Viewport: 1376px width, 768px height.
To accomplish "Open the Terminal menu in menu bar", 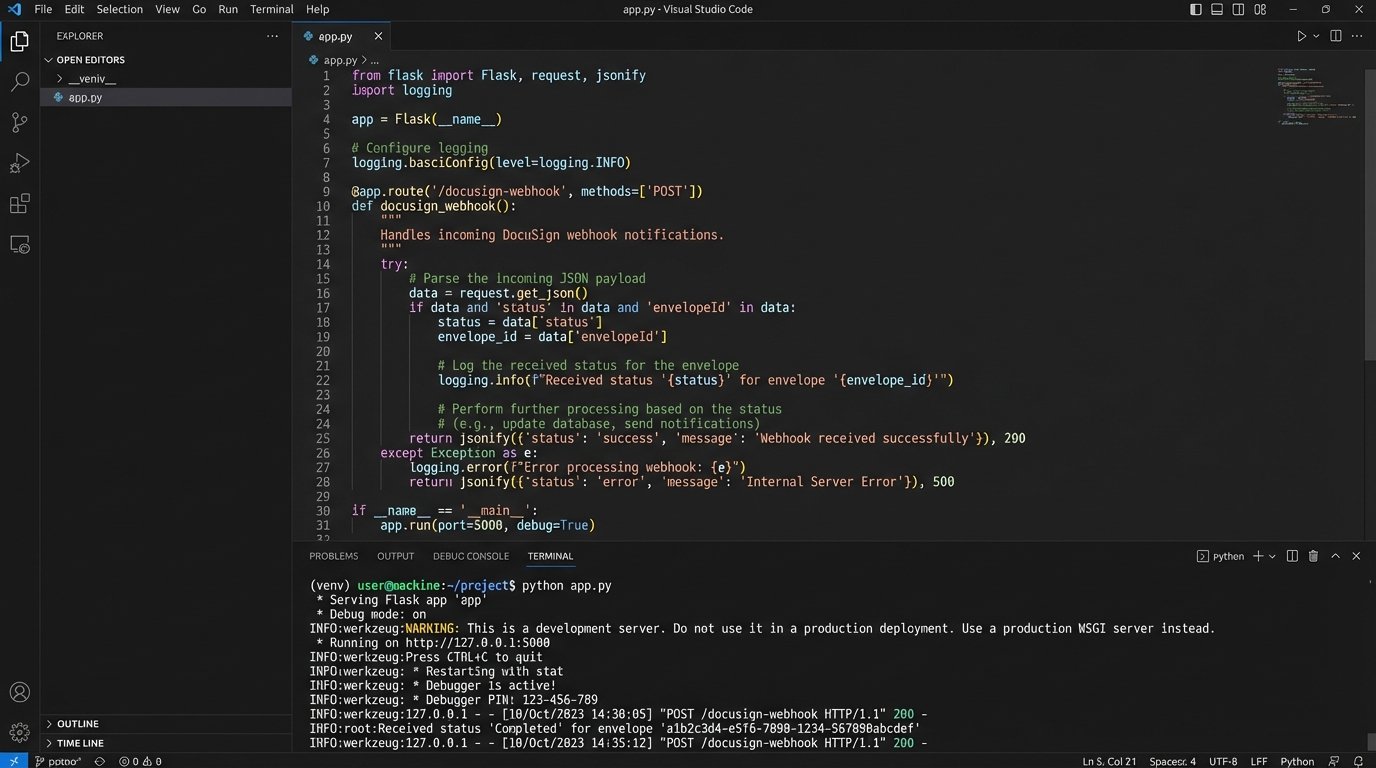I will [271, 9].
